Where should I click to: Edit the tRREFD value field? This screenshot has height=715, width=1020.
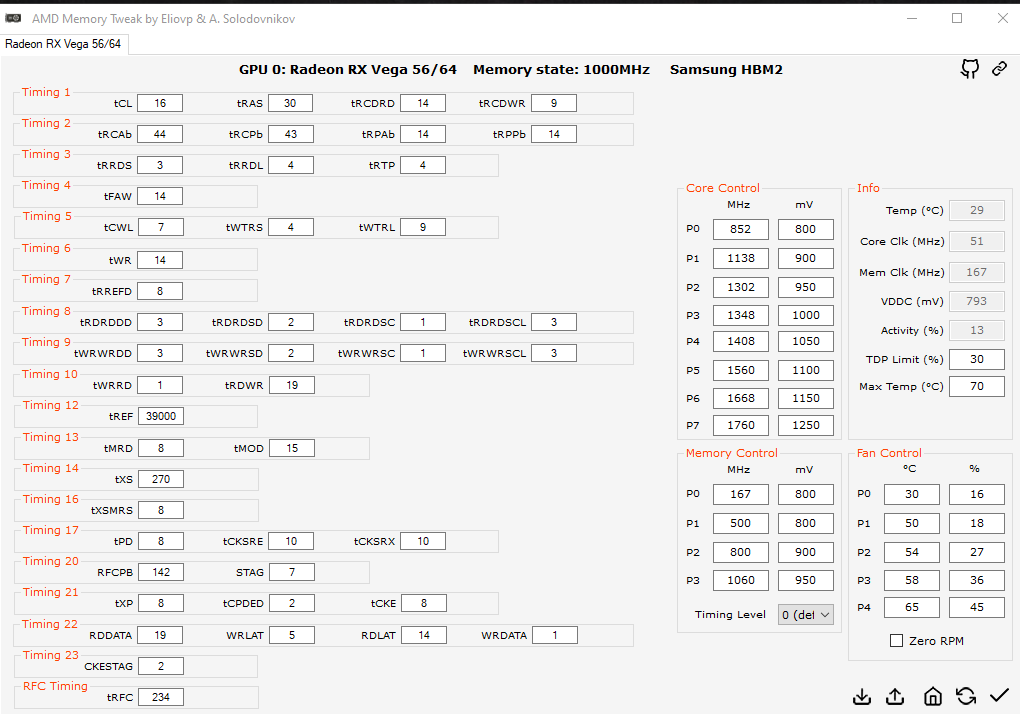[x=160, y=291]
